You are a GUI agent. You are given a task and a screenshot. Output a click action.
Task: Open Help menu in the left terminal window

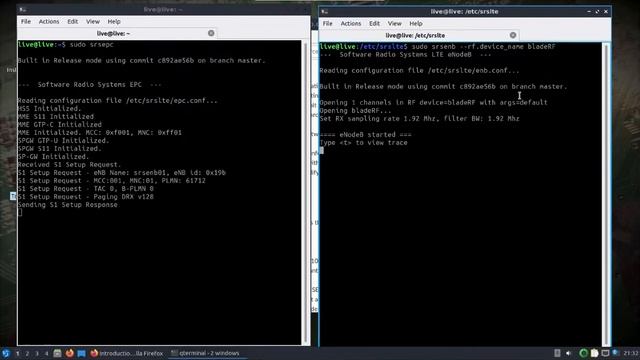114,22
